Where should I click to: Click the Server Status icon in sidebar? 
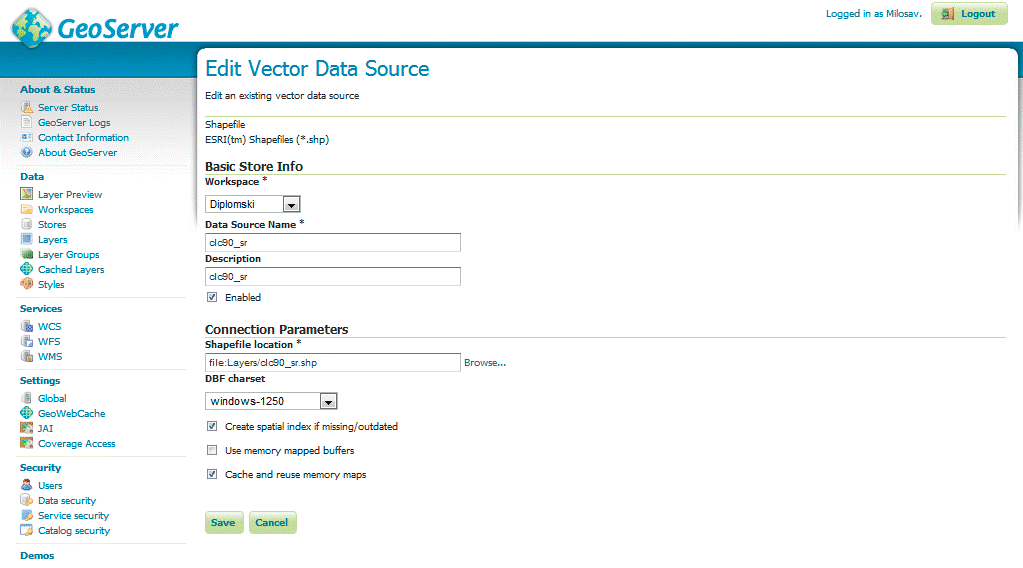[27, 107]
